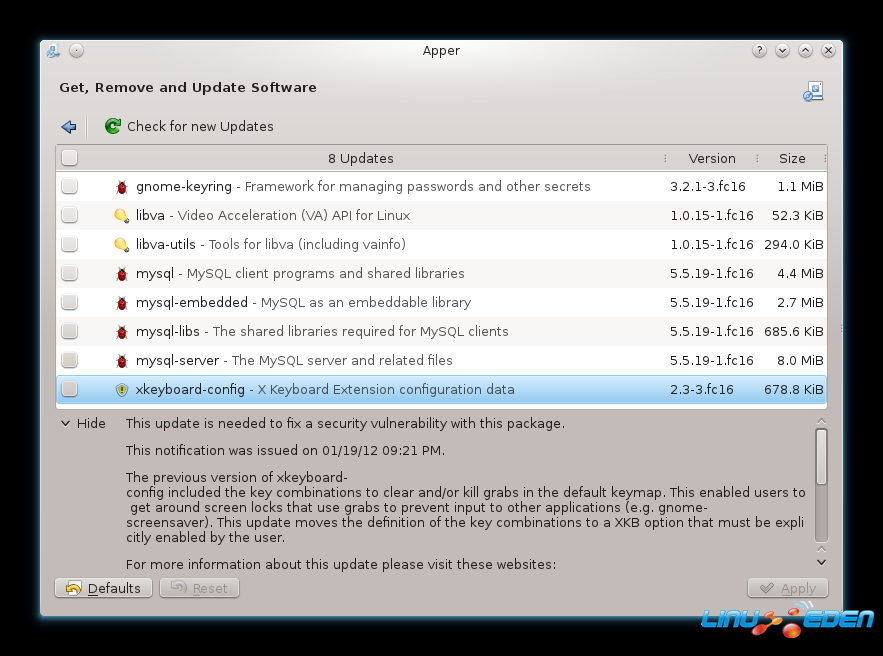Click the security shield icon beside xkeyboard-config
This screenshot has height=656, width=883.
coord(122,390)
